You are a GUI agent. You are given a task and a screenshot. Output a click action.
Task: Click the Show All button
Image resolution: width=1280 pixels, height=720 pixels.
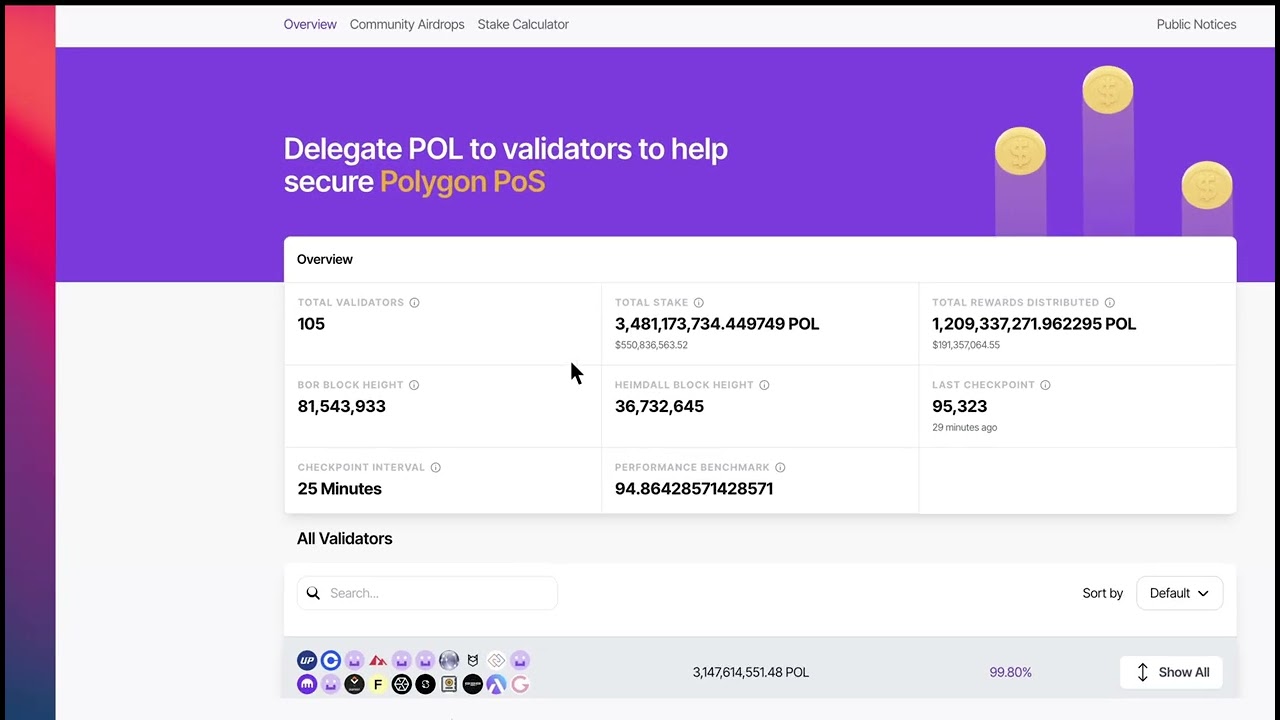(1171, 672)
